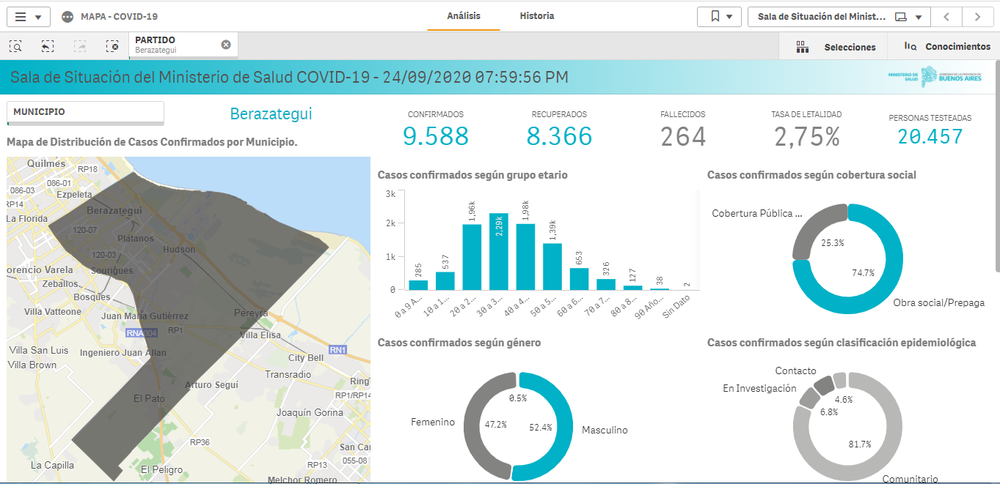The height and width of the screenshot is (484, 1000).
Task: Switch to the Historia tab
Action: click(537, 16)
